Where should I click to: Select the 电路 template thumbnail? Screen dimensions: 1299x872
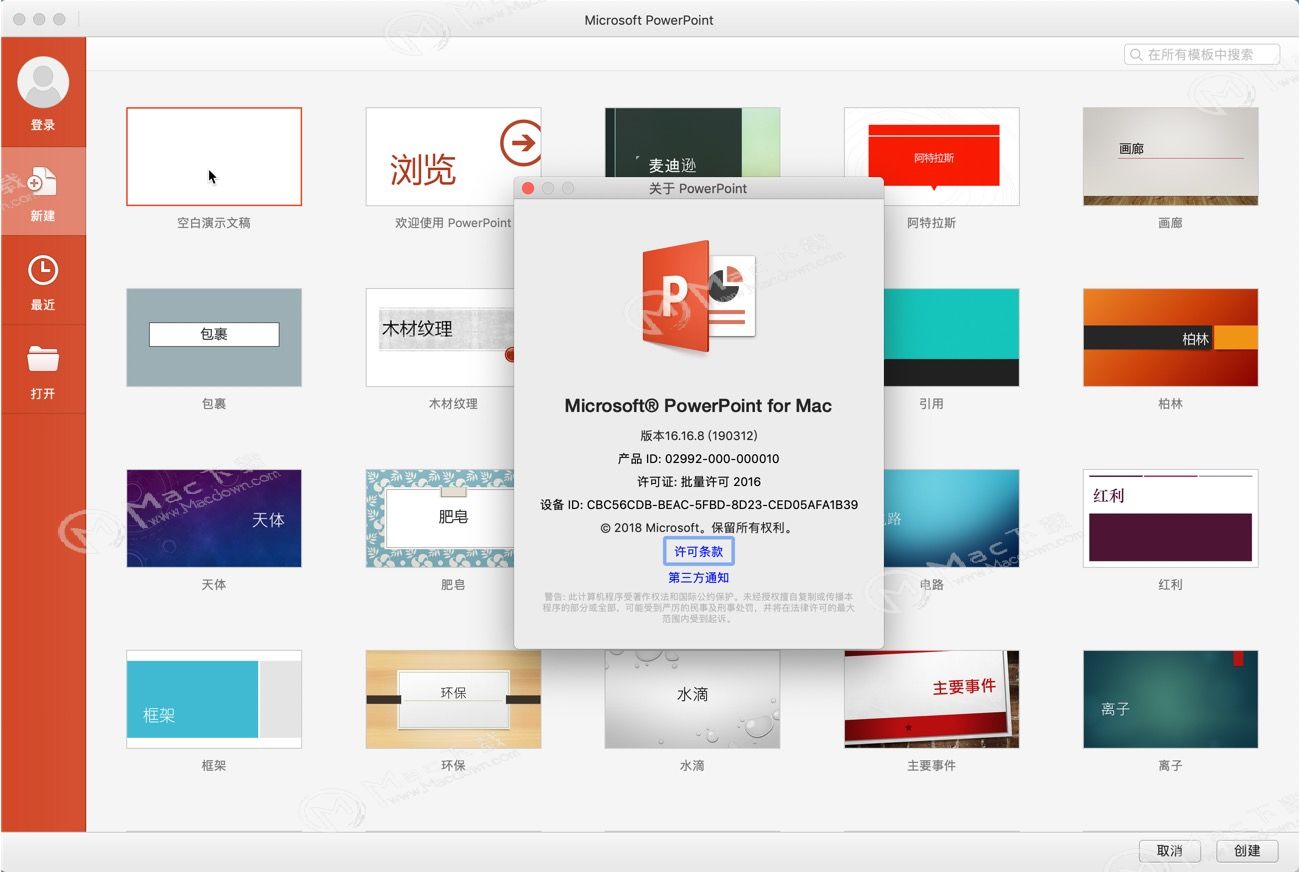click(951, 518)
